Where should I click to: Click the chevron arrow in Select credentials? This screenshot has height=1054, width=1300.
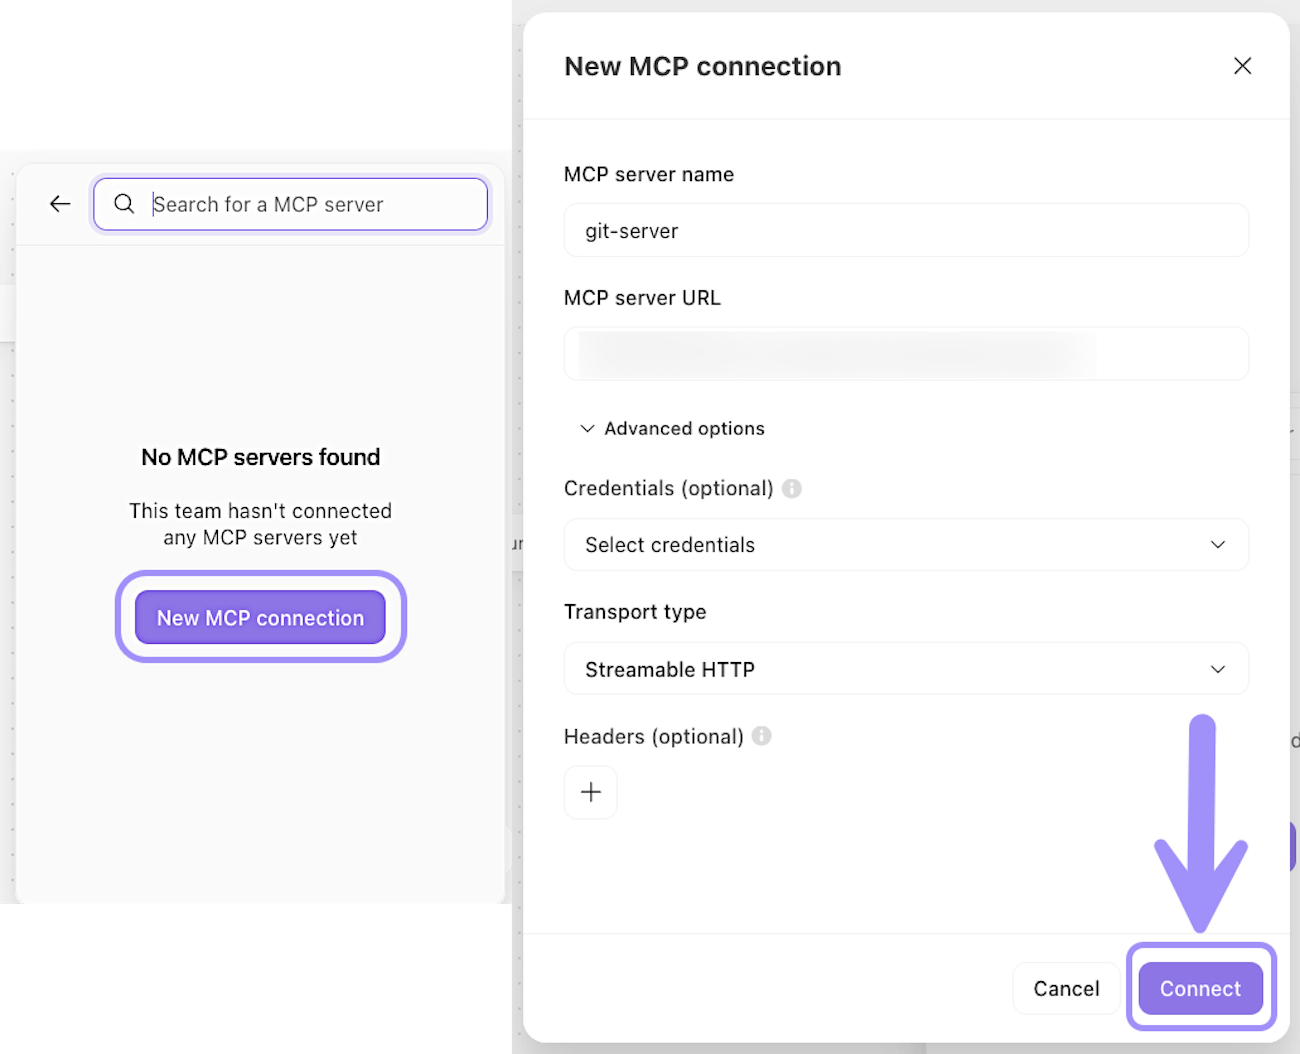[1218, 545]
